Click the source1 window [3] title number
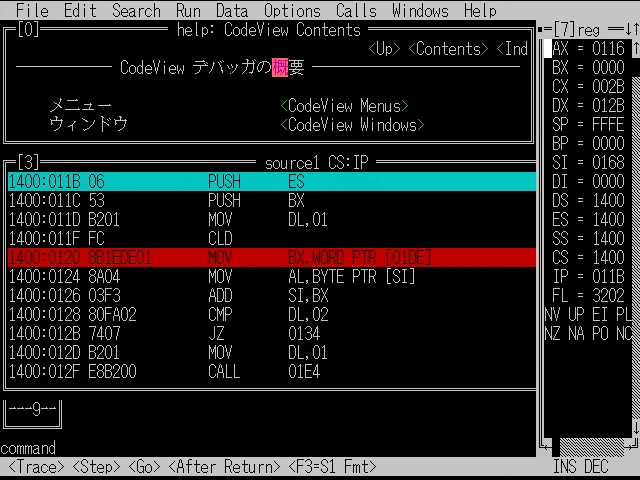Image resolution: width=640 pixels, height=480 pixels. (x=28, y=162)
